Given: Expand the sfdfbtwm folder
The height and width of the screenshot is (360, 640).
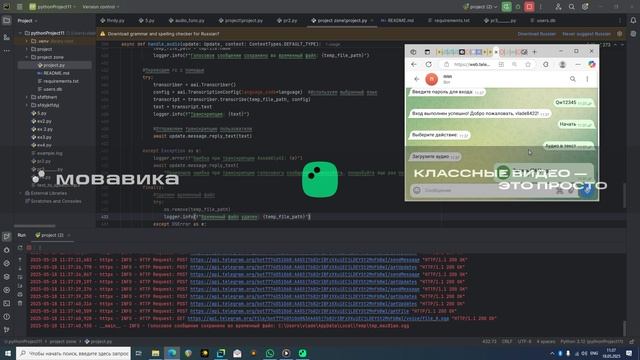Looking at the screenshot, I should (27, 97).
